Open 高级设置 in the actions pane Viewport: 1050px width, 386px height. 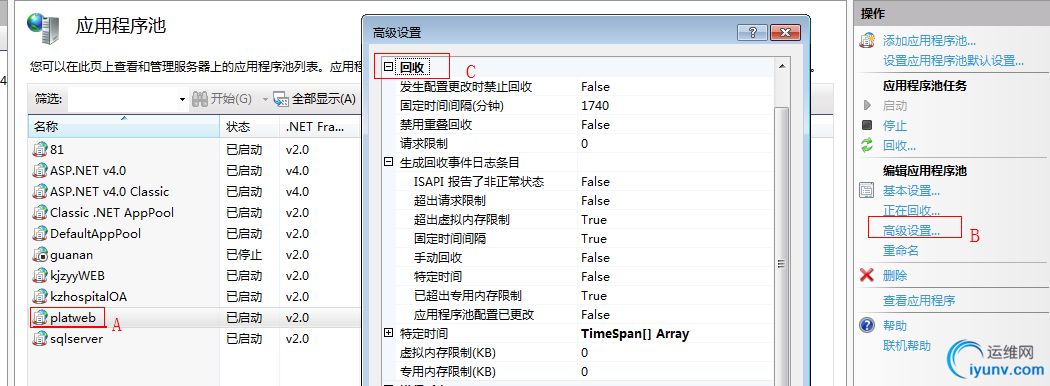pos(911,231)
